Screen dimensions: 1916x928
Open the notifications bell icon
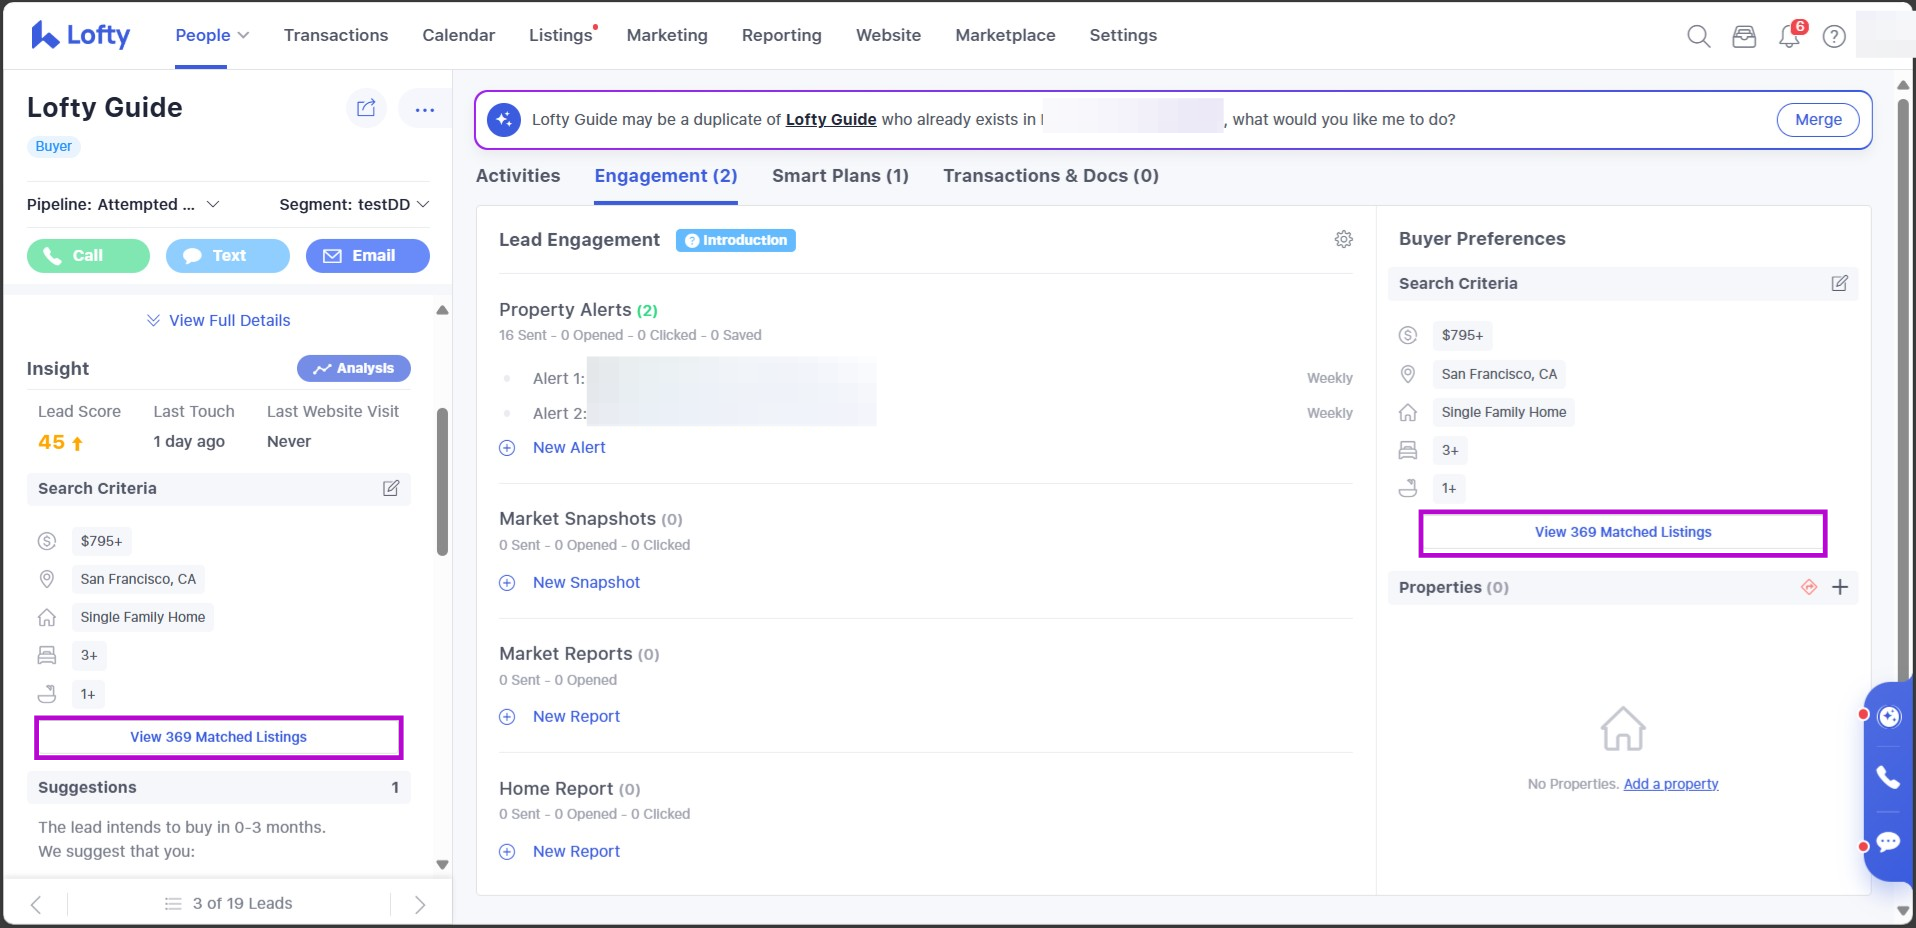tap(1789, 37)
